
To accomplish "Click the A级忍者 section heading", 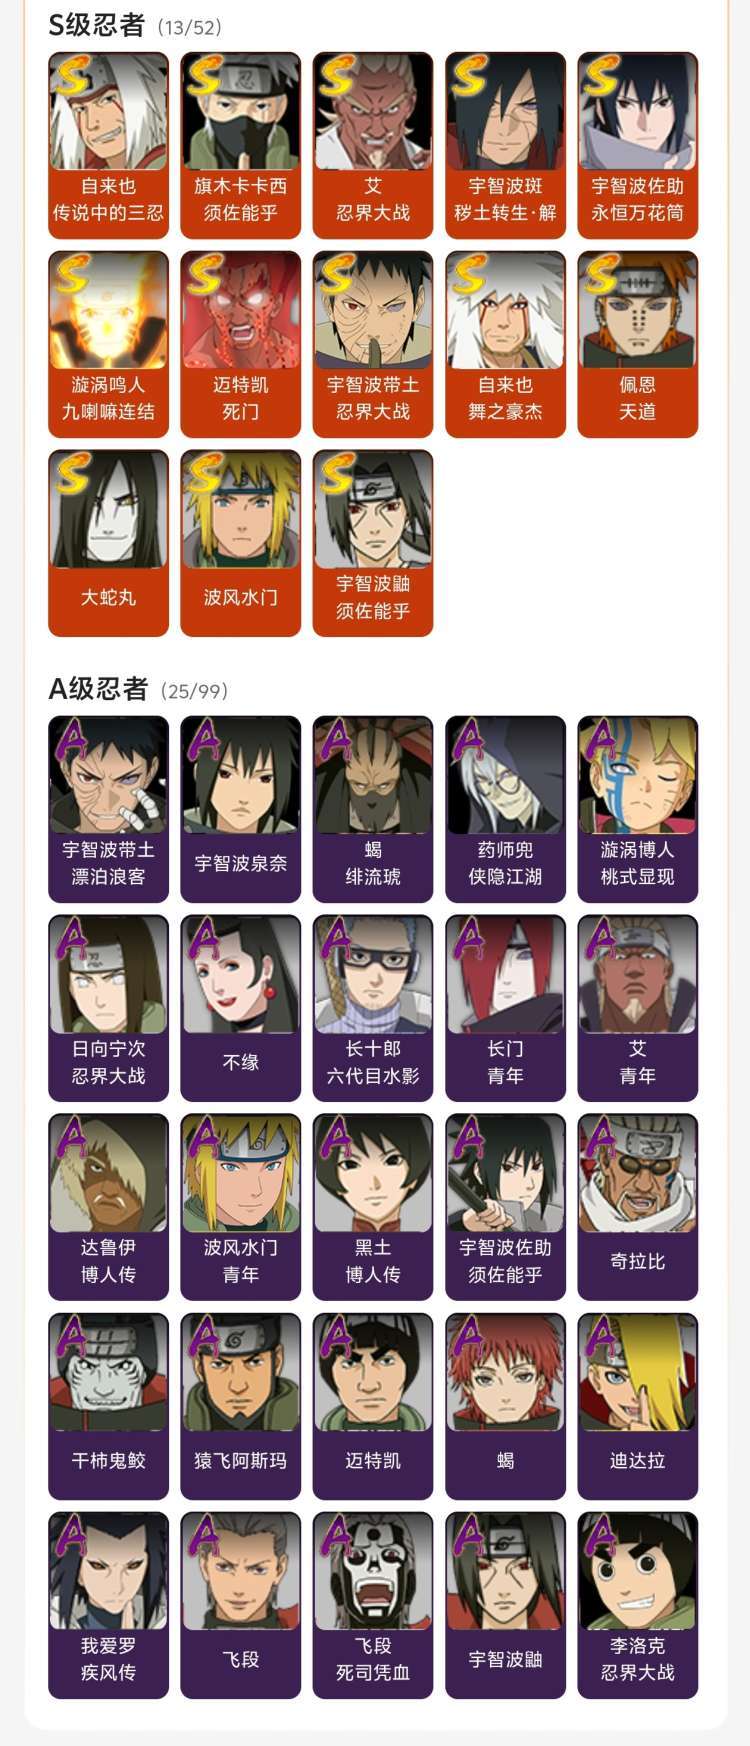I will coord(98,689).
